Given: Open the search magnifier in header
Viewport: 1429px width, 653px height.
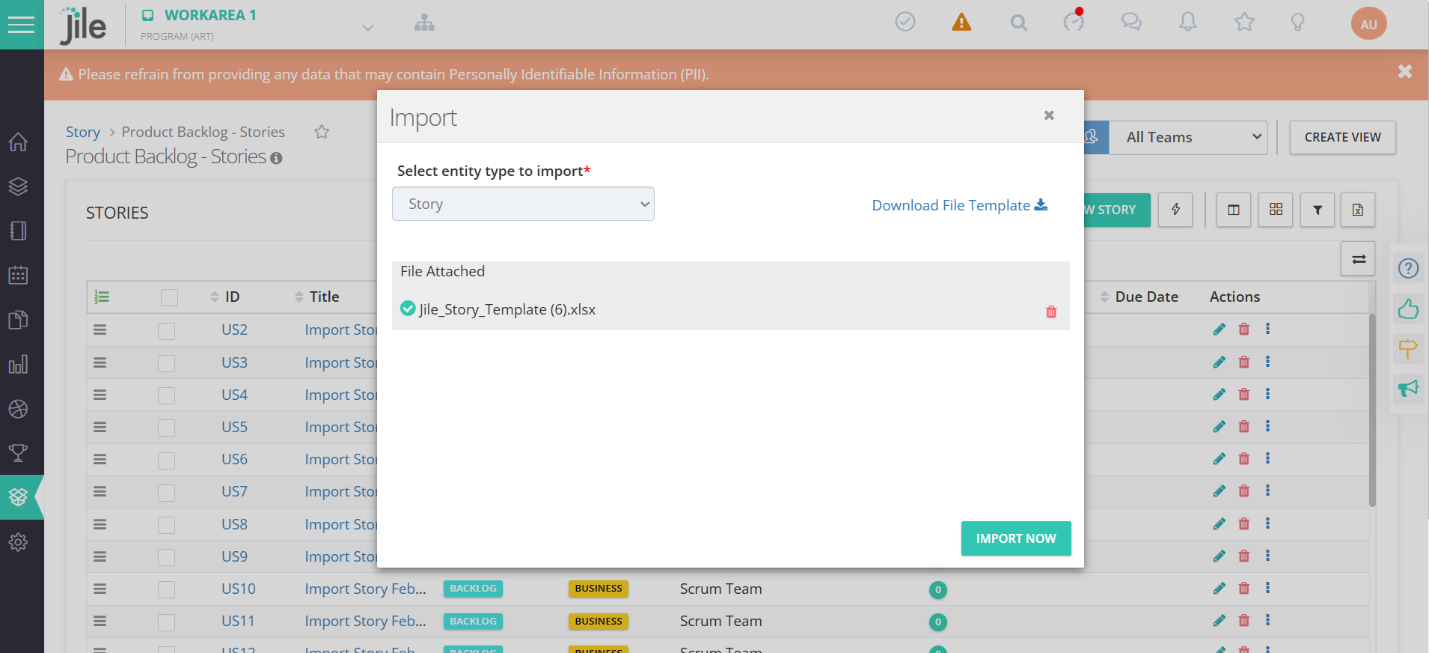Looking at the screenshot, I should point(1018,22).
